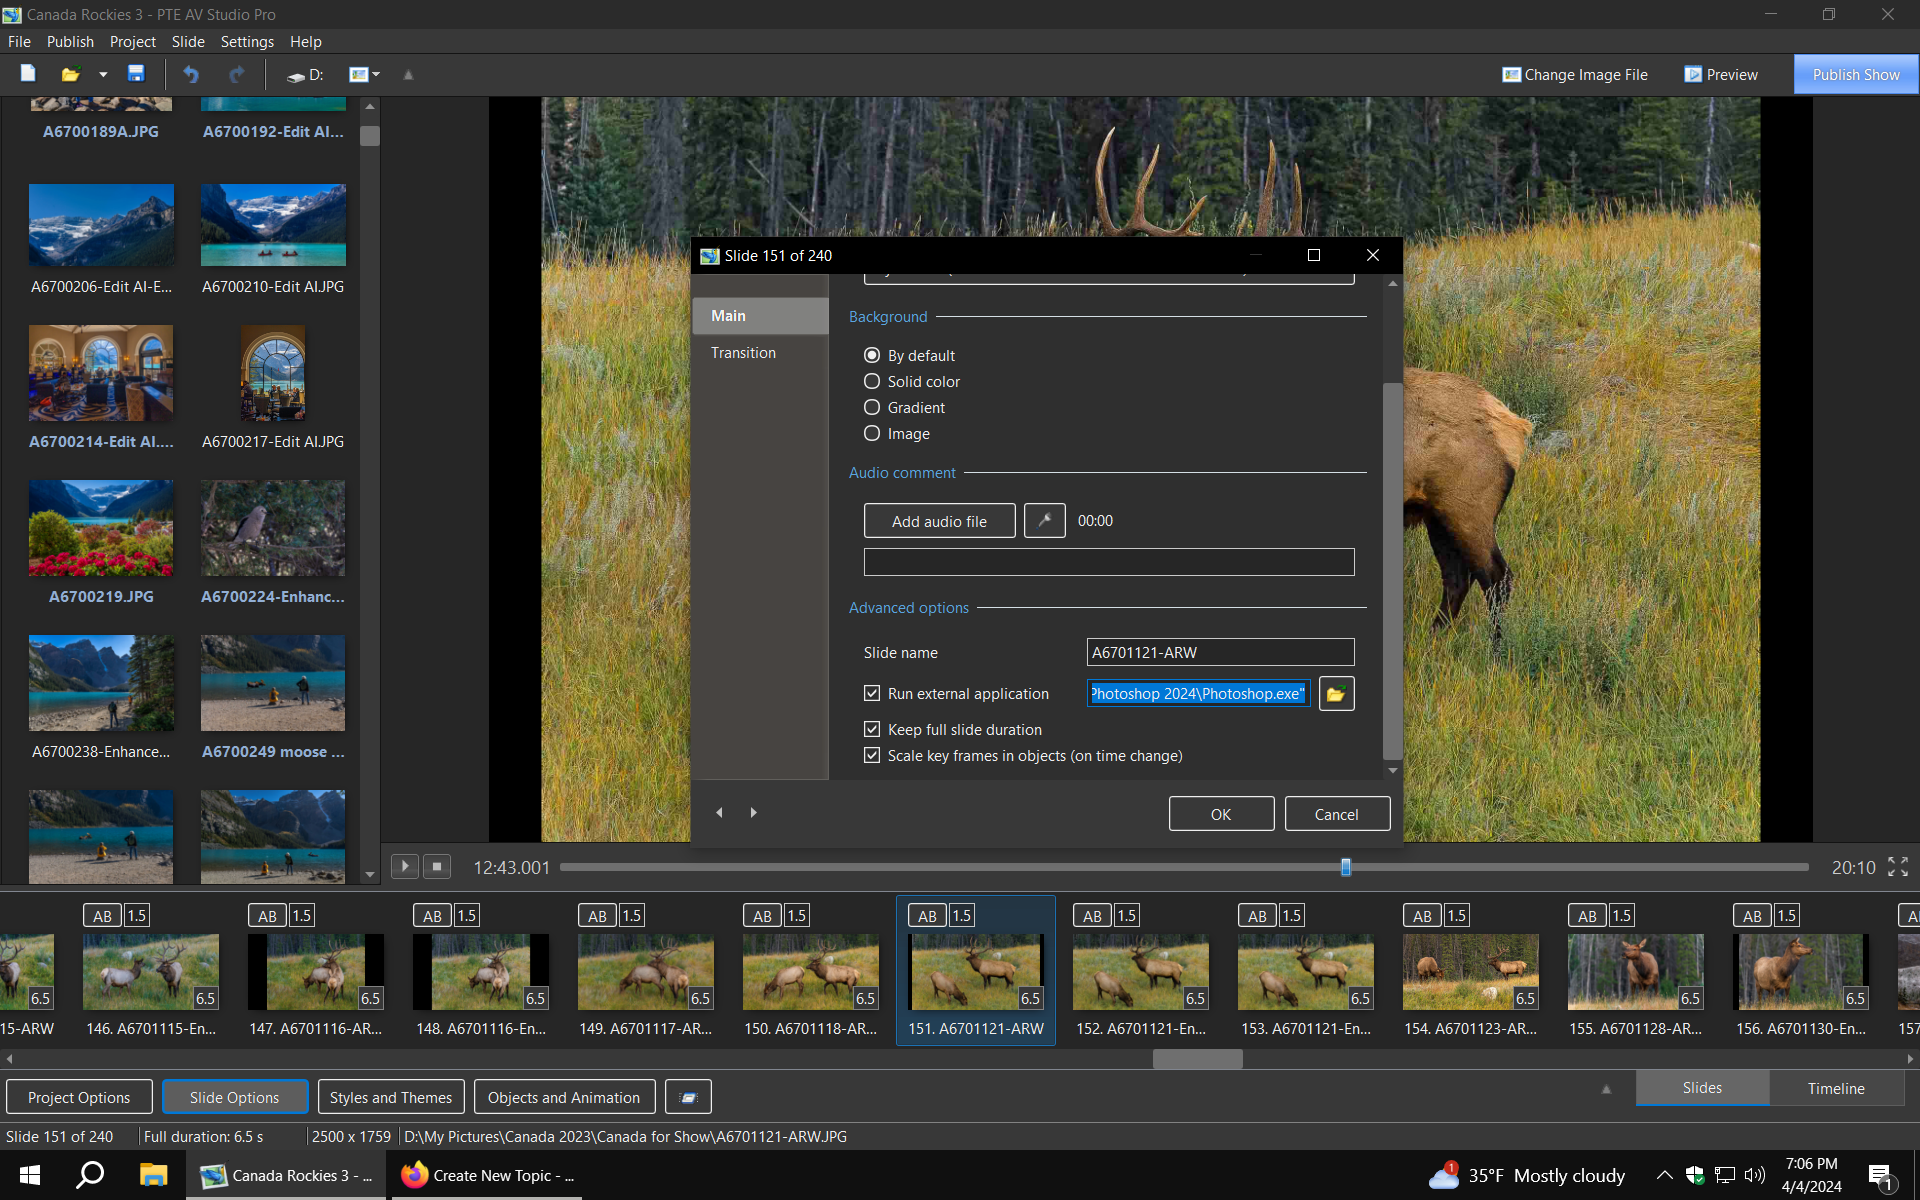Select A6700219.JPG thumbnail in file panel

click(x=101, y=528)
